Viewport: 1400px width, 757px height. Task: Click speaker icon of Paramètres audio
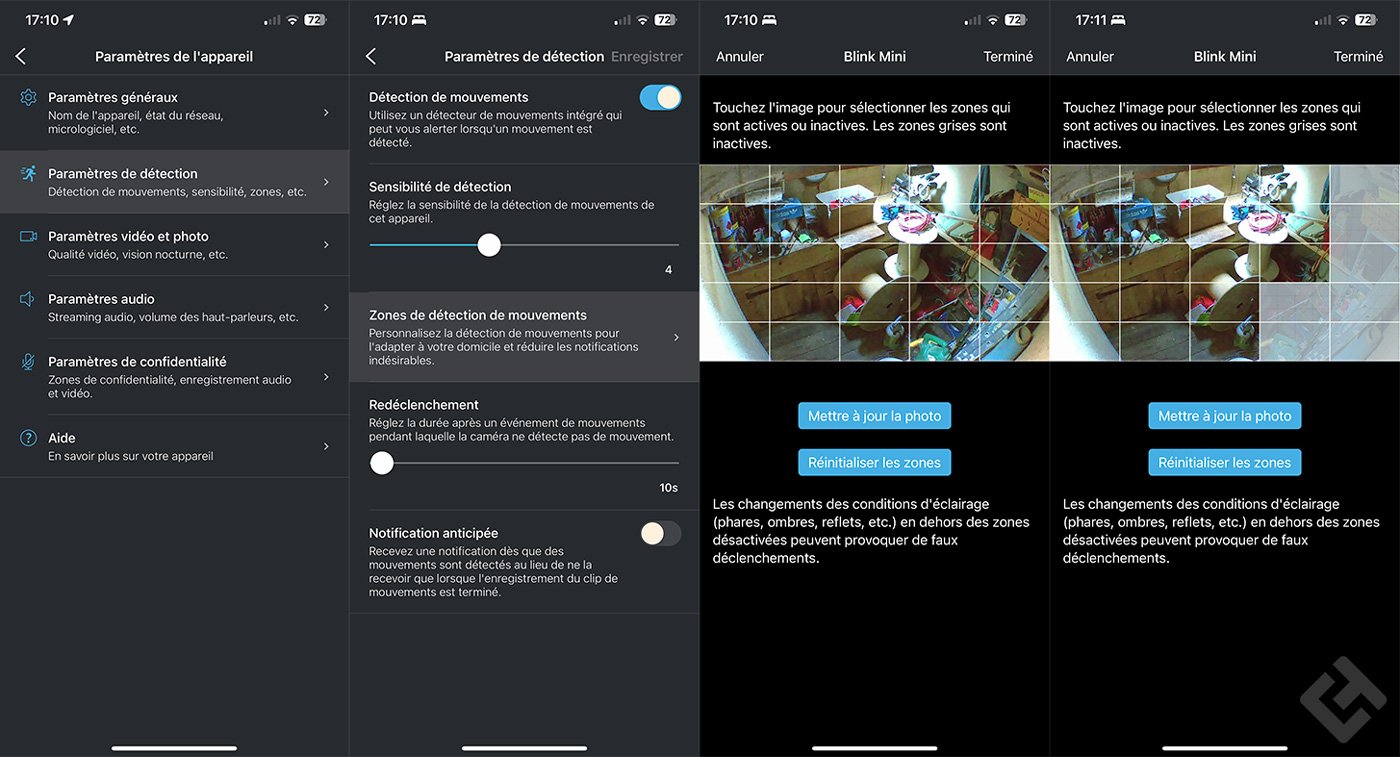(x=28, y=299)
